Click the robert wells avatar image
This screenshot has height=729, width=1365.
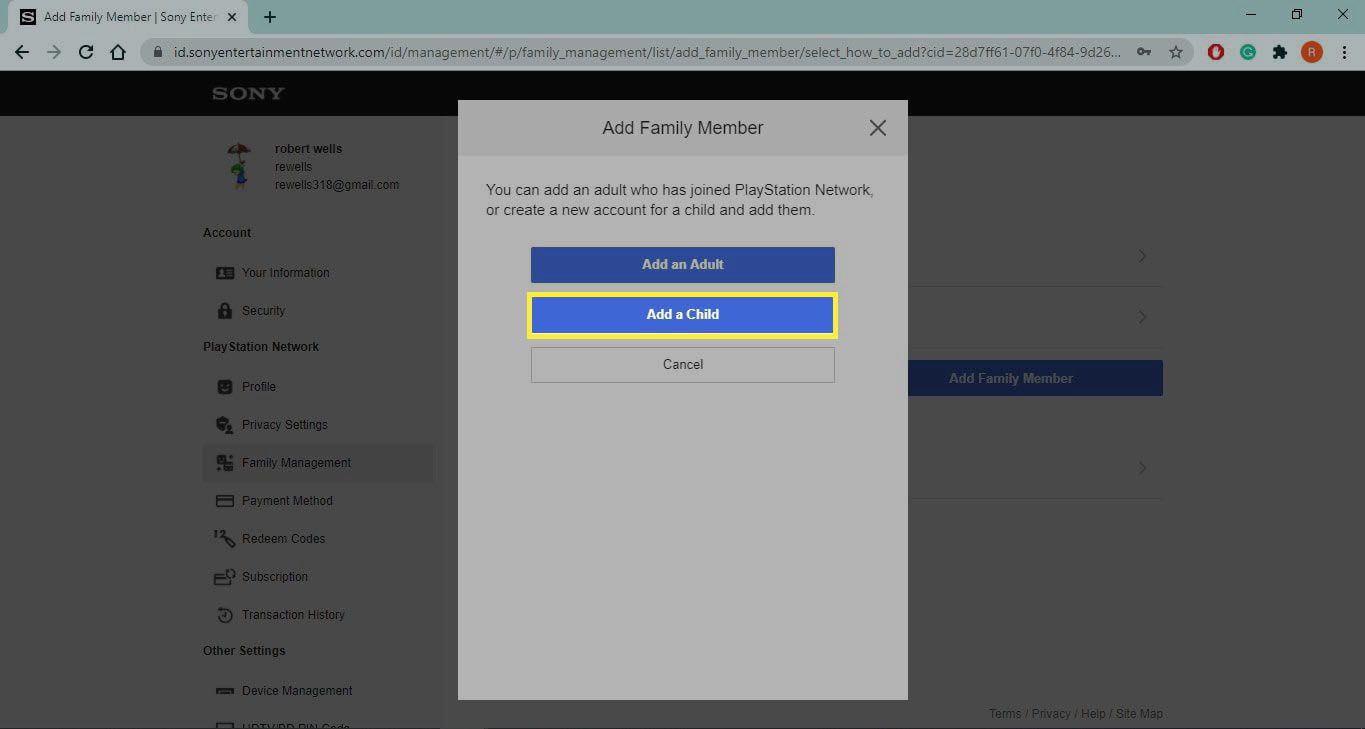(x=238, y=166)
